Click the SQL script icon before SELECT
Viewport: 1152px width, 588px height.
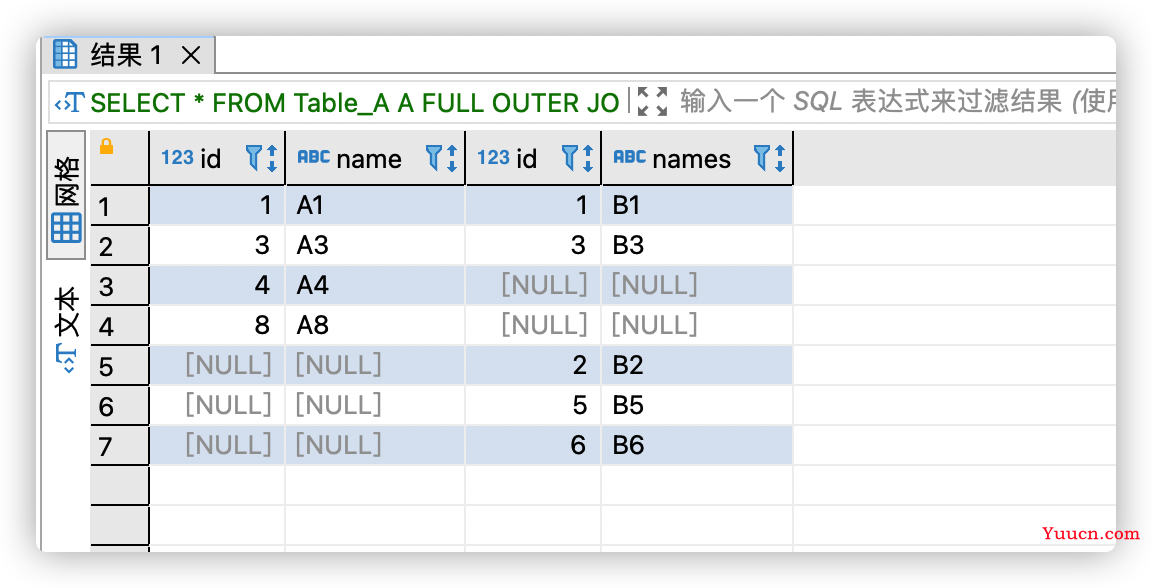tap(70, 103)
